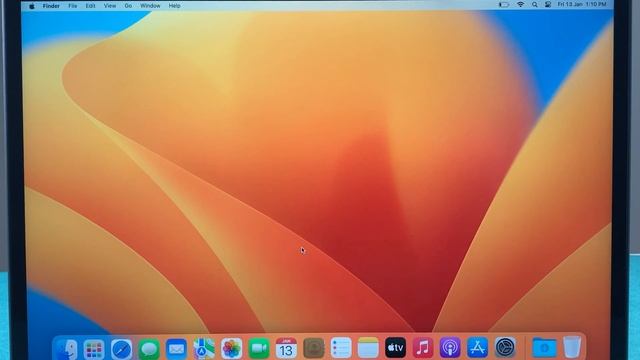Open the Go menu

point(128,6)
